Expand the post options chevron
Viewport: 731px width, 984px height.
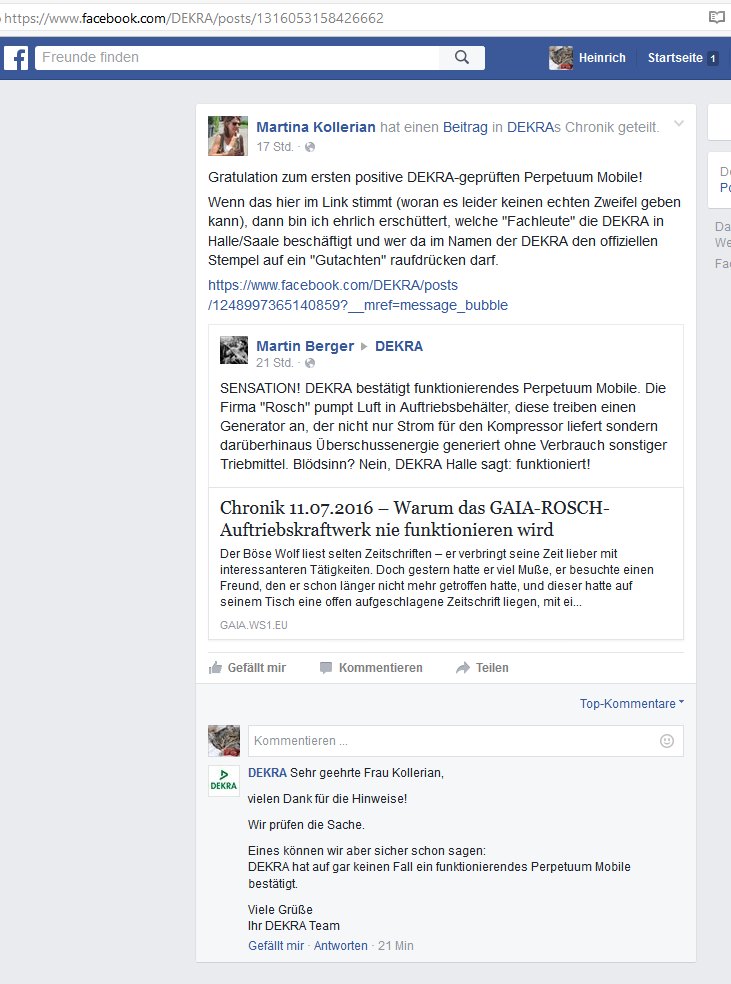pos(678,124)
